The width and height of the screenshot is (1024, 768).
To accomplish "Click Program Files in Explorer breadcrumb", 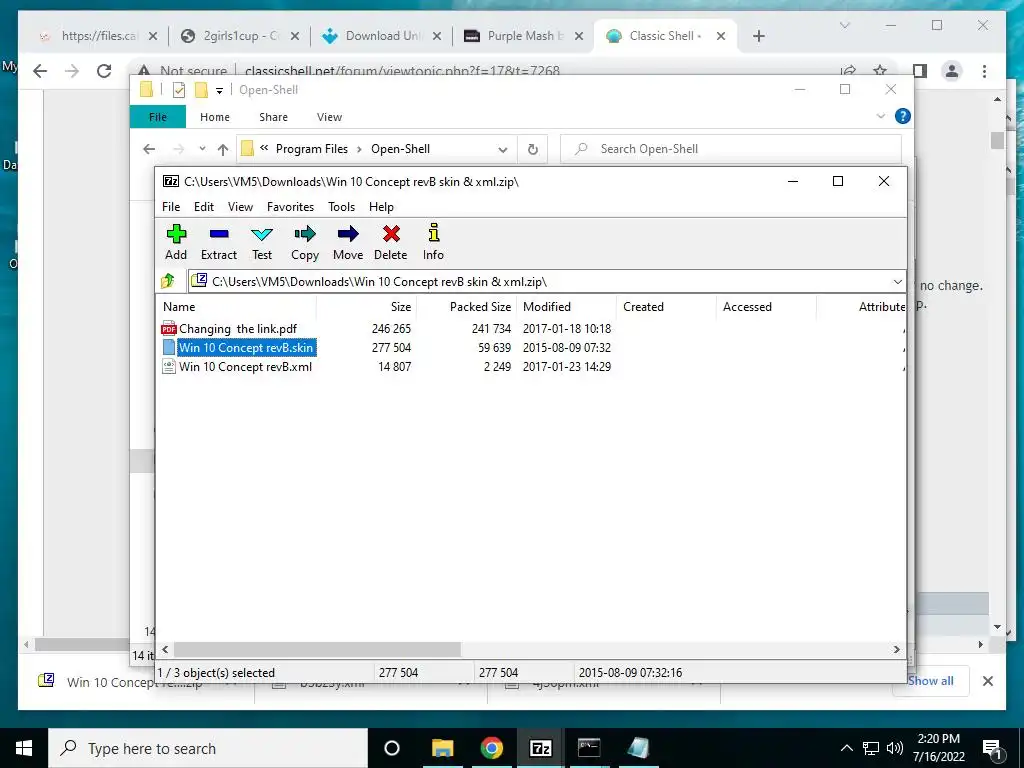I will click(312, 149).
